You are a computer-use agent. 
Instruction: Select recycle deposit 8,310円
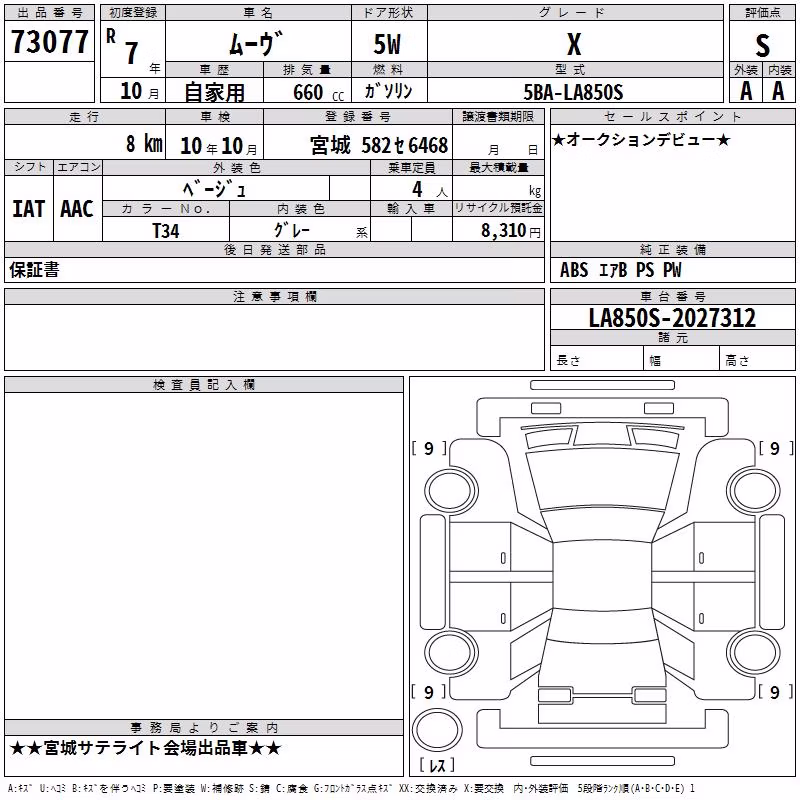tap(511, 231)
